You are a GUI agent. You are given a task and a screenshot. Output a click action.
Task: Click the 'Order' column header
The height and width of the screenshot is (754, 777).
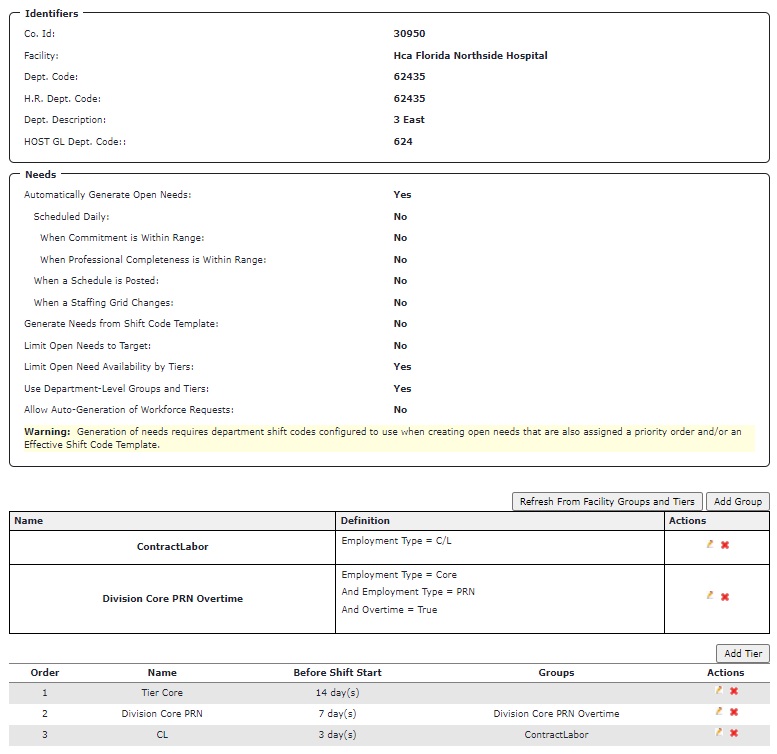tap(45, 672)
